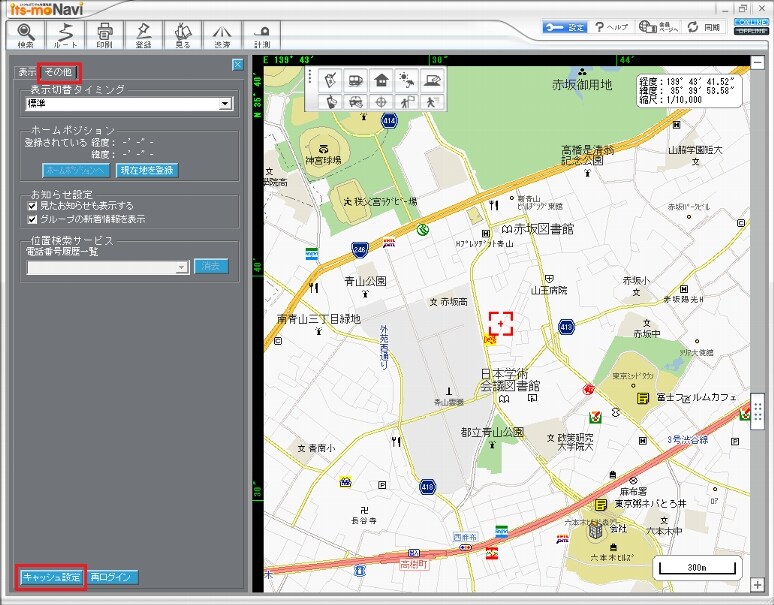Toggle 見たお知らせも表示する checkbox
The image size is (774, 605).
pos(33,206)
